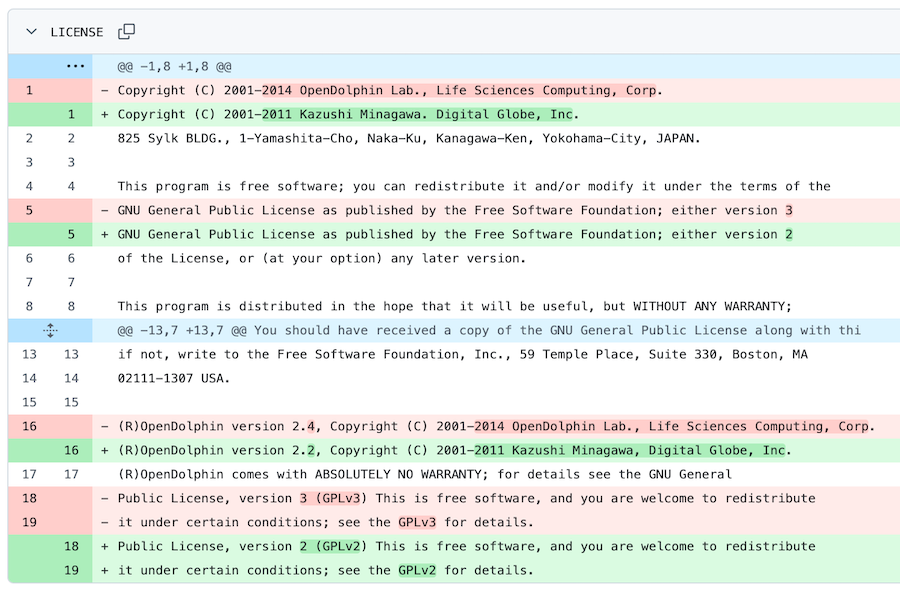
Task: Click added line number 19
Action: (71, 570)
